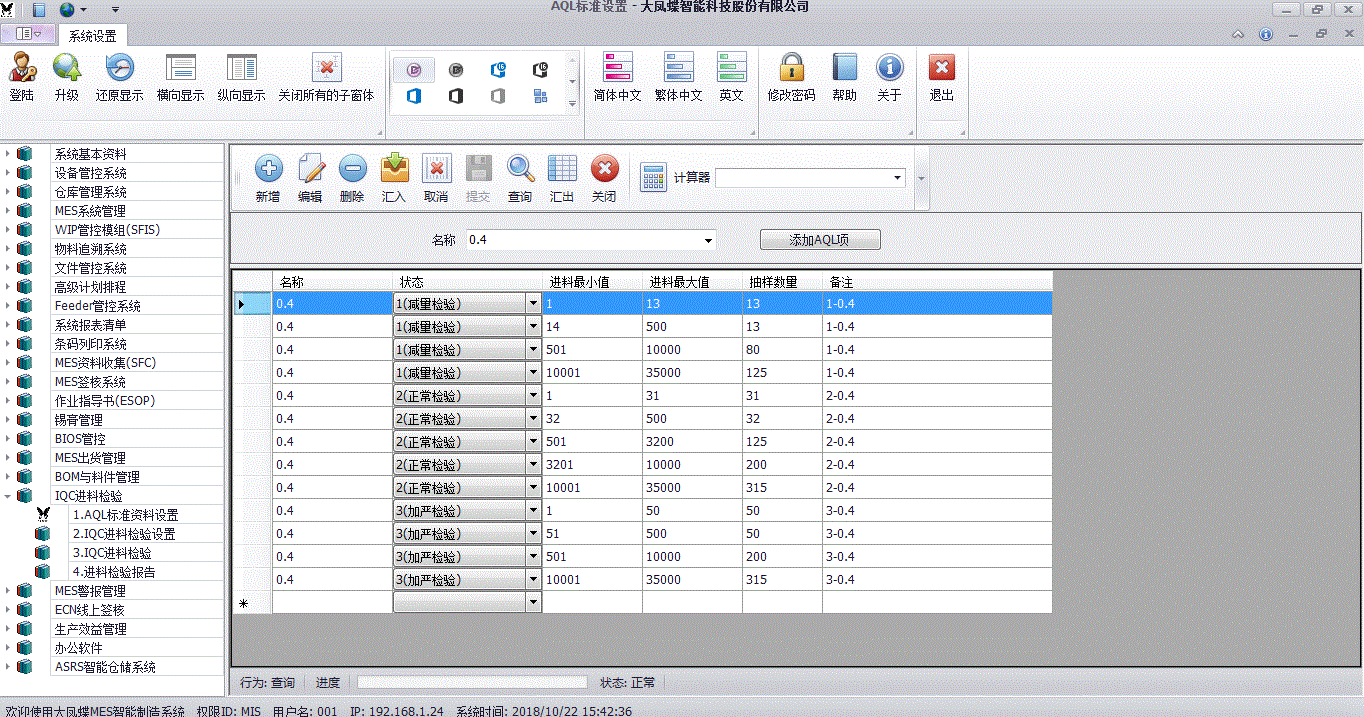Click the empty 名称 cell in new row
This screenshot has height=717, width=1364.
pyautogui.click(x=332, y=603)
